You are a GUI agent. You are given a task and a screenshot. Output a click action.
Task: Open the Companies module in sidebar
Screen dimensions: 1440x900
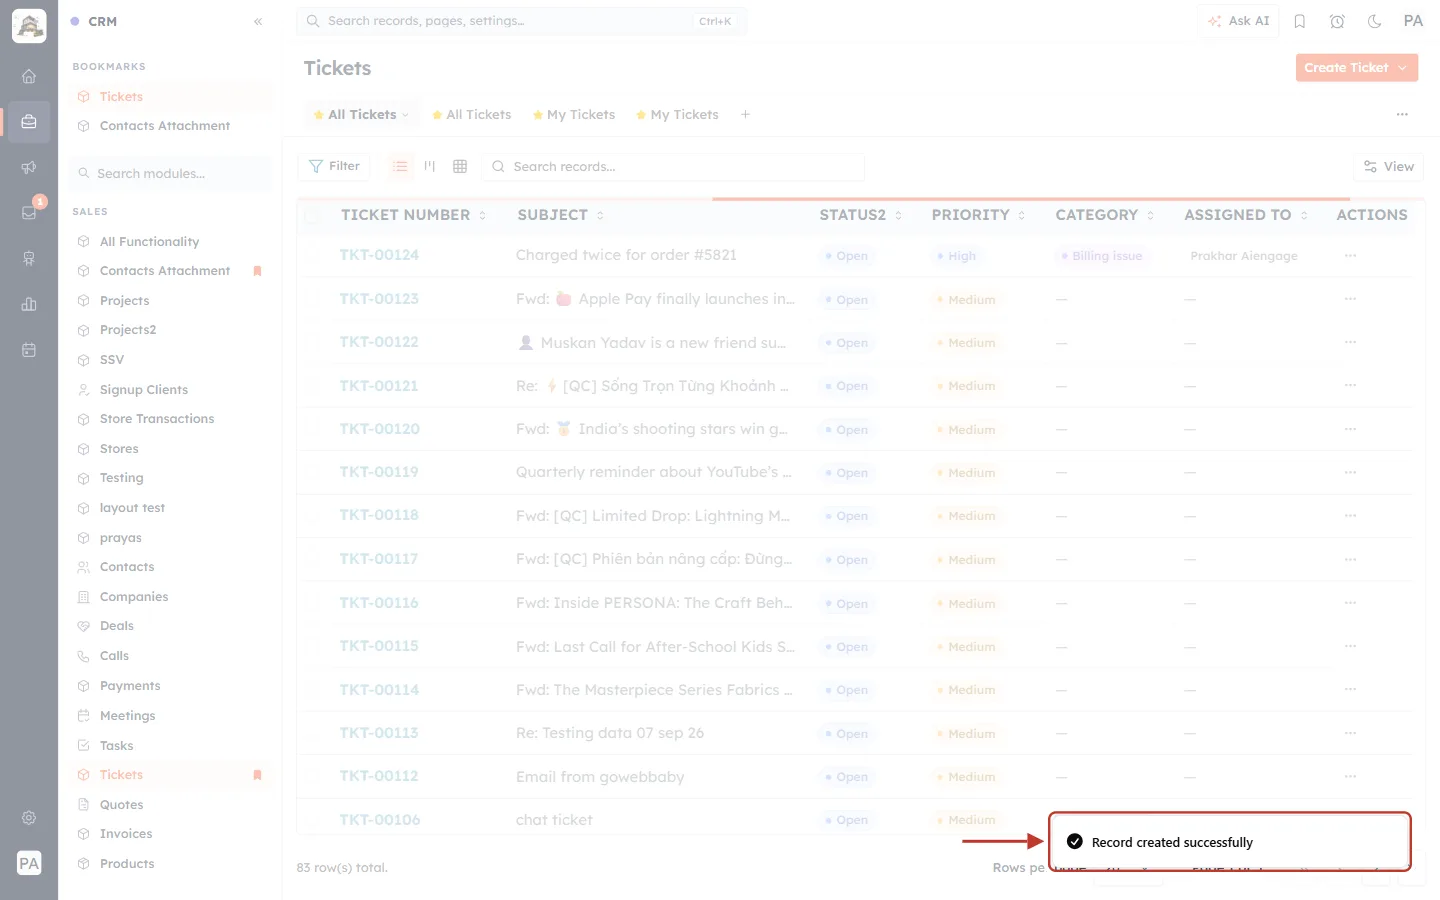[x=134, y=597]
